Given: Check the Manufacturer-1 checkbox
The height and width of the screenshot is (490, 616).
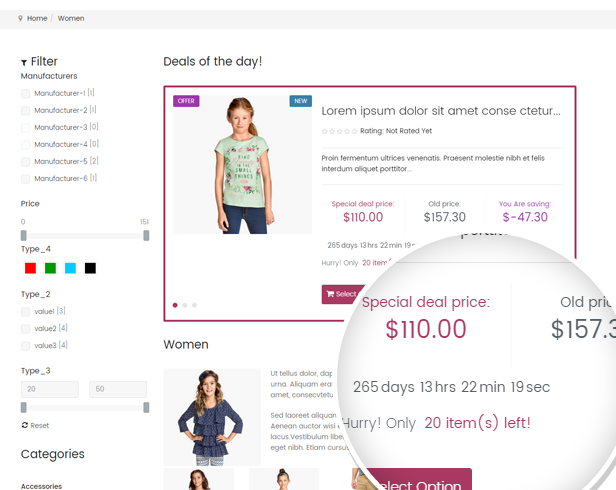Looking at the screenshot, I should 26,94.
